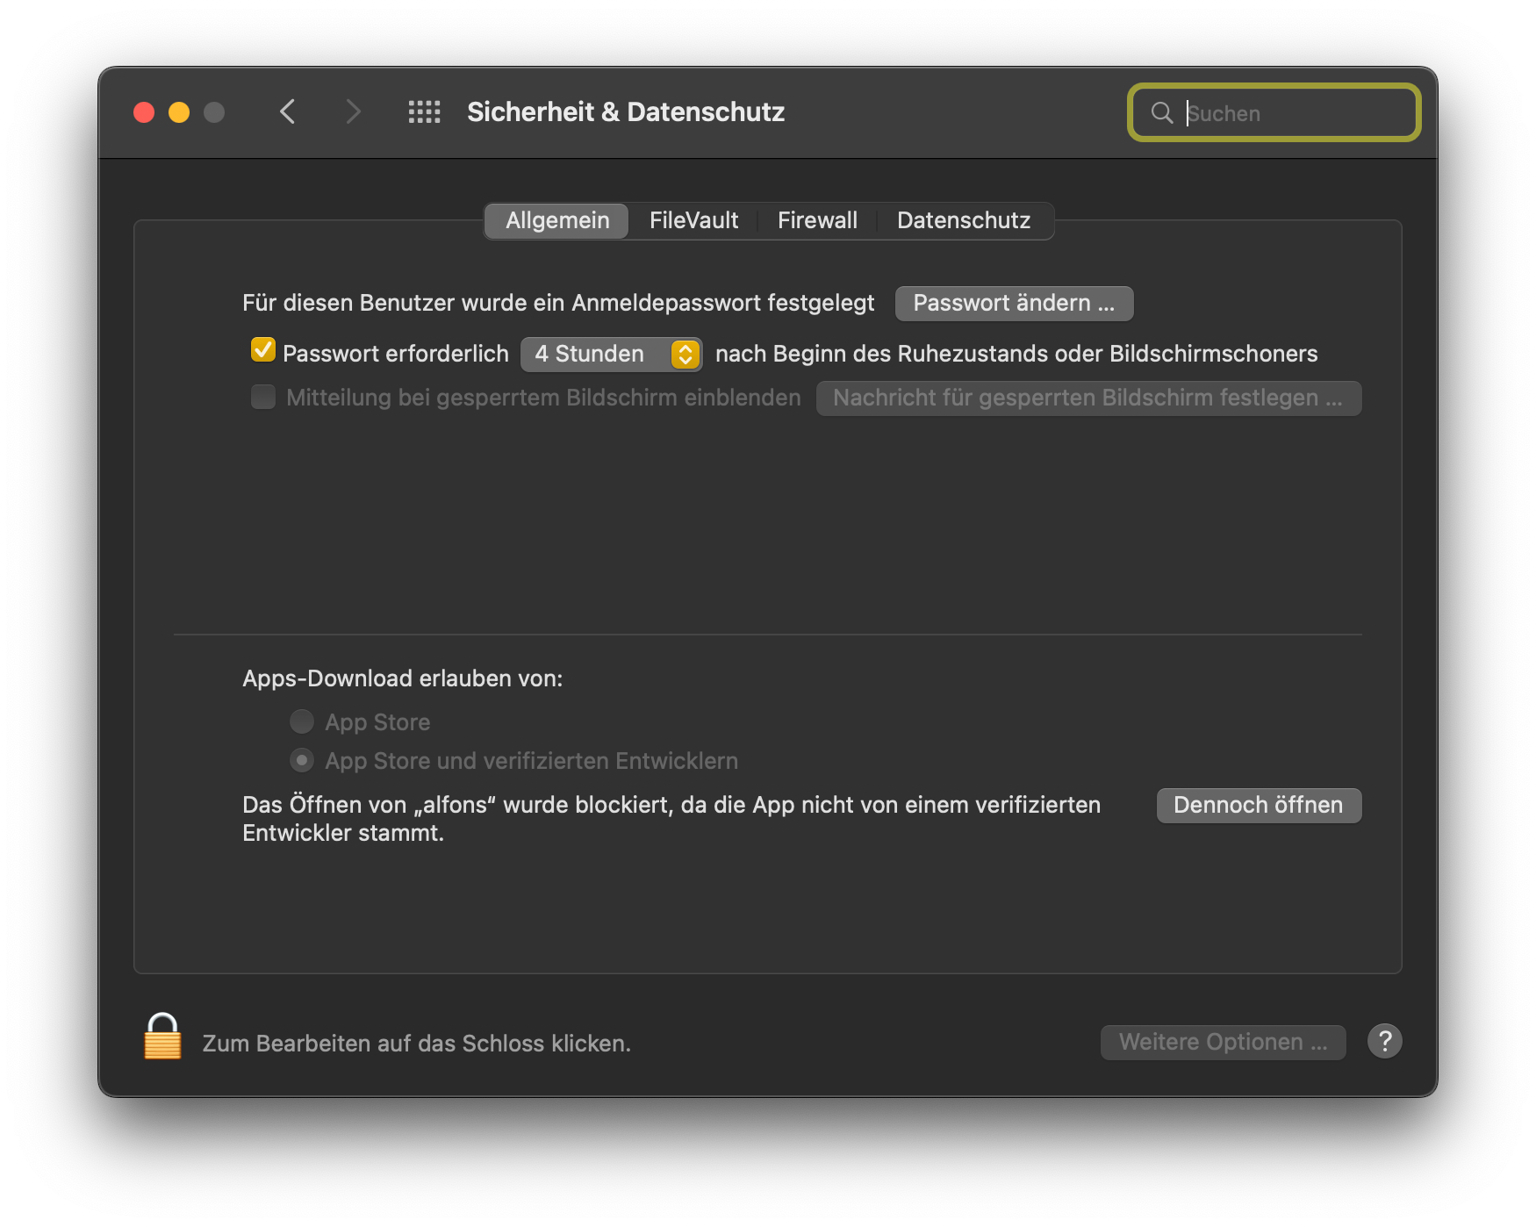Click Dennoch öffnen to allow alfons
The height and width of the screenshot is (1227, 1536).
click(x=1258, y=805)
